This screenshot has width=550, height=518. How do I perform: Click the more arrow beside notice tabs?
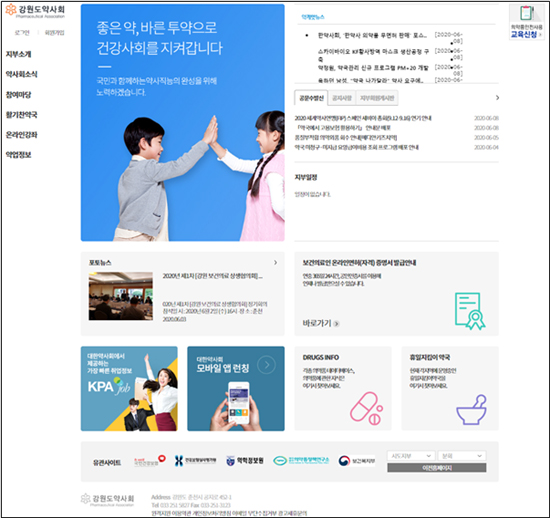[x=497, y=97]
